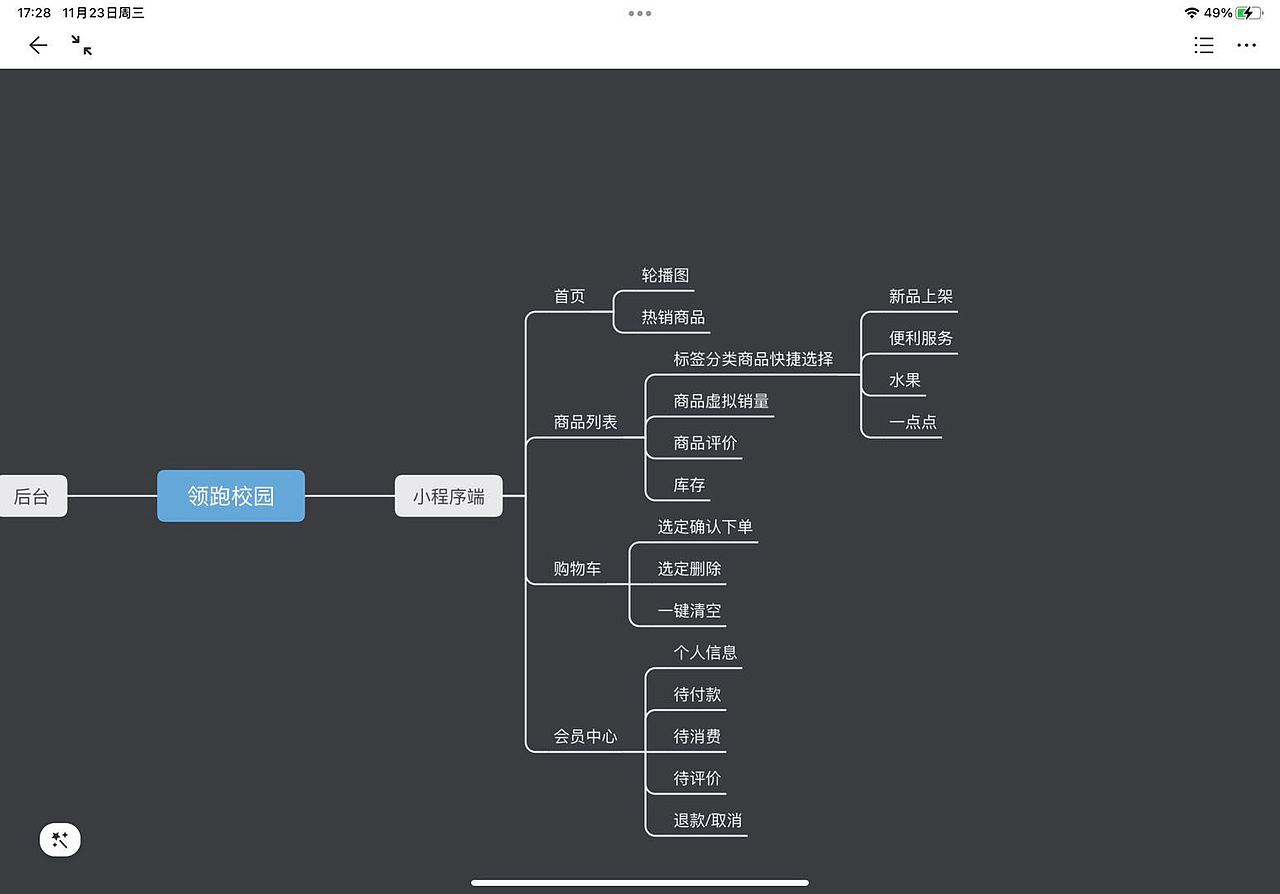Tap the AI magic wand button

(60, 839)
